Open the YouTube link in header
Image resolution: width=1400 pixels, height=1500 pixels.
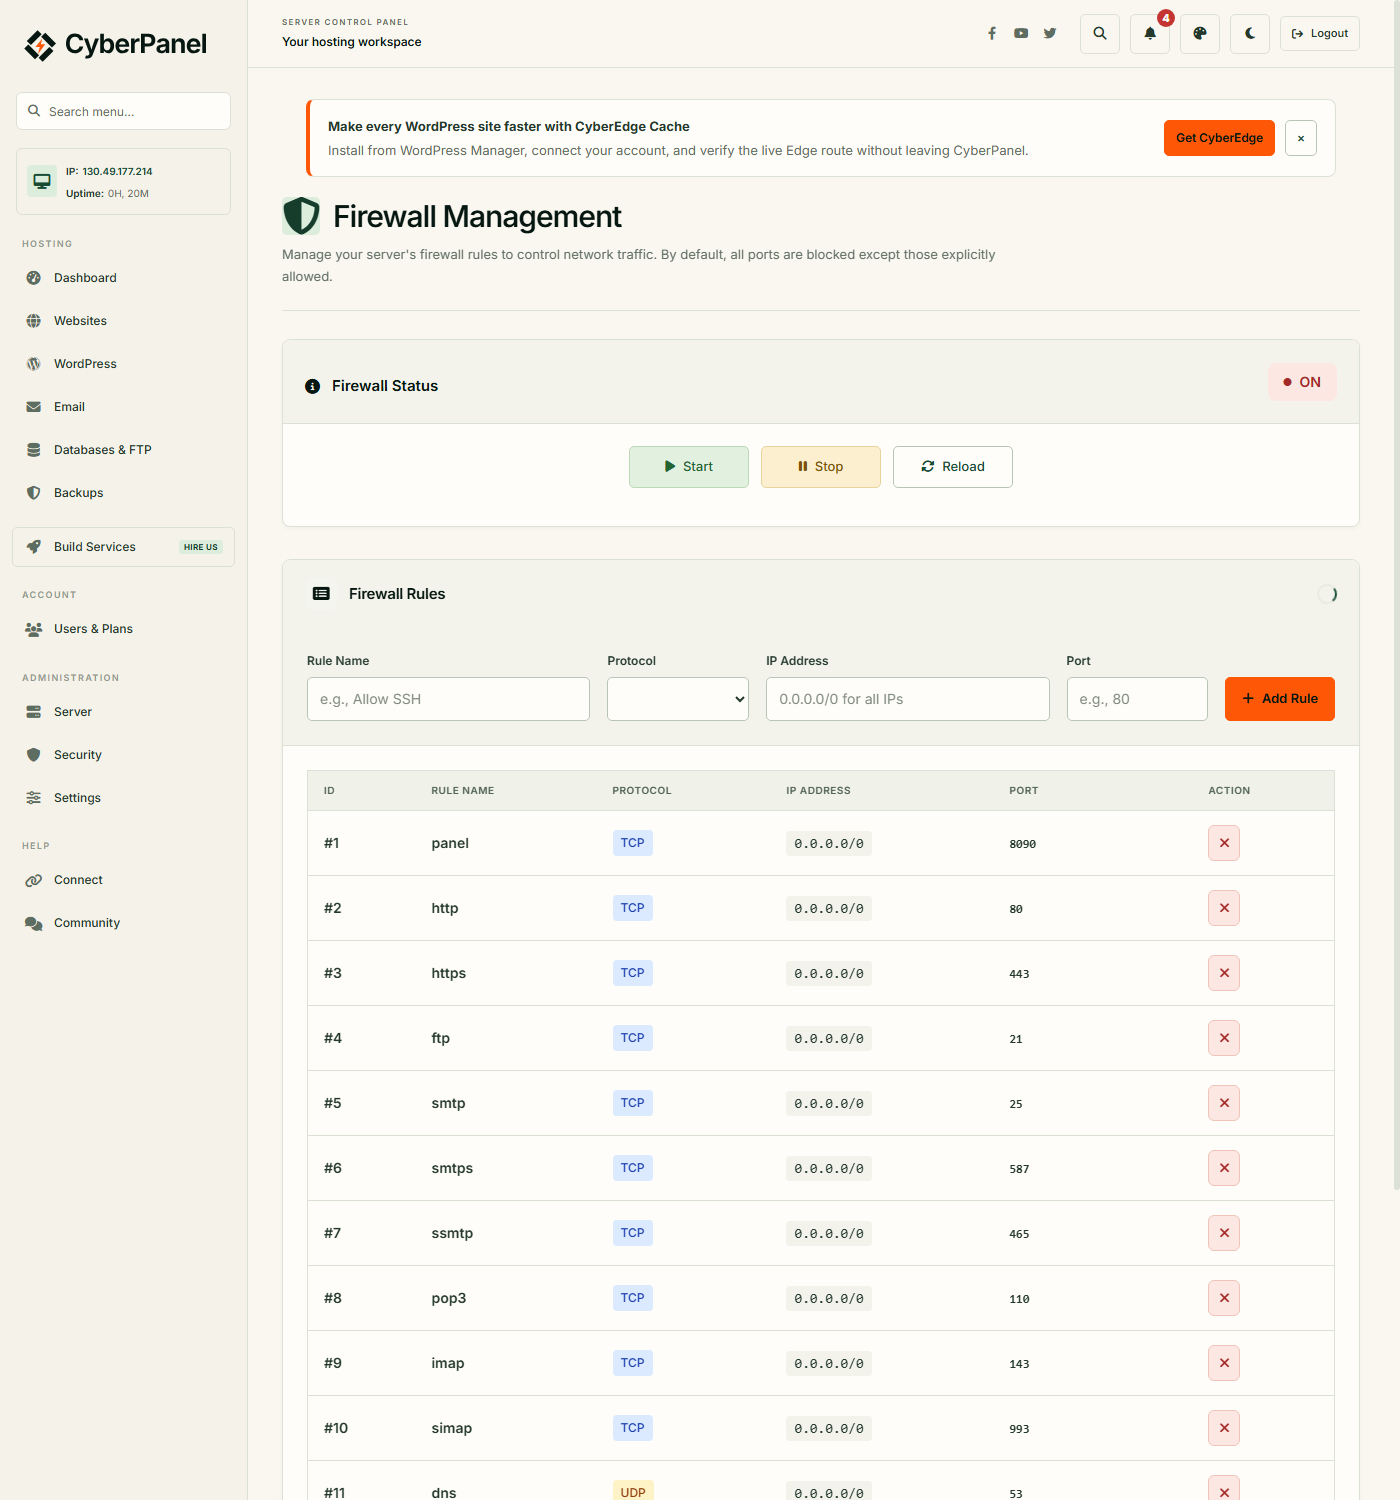point(1021,33)
